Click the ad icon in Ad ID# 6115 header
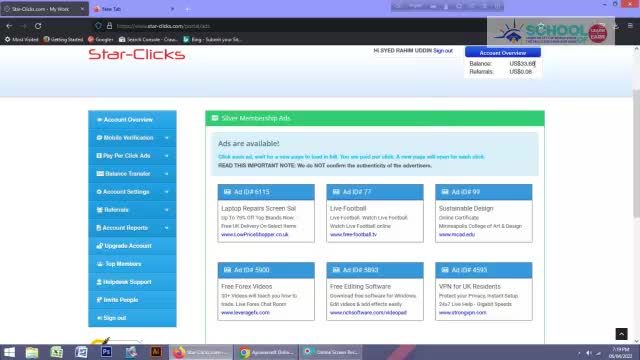 227,192
